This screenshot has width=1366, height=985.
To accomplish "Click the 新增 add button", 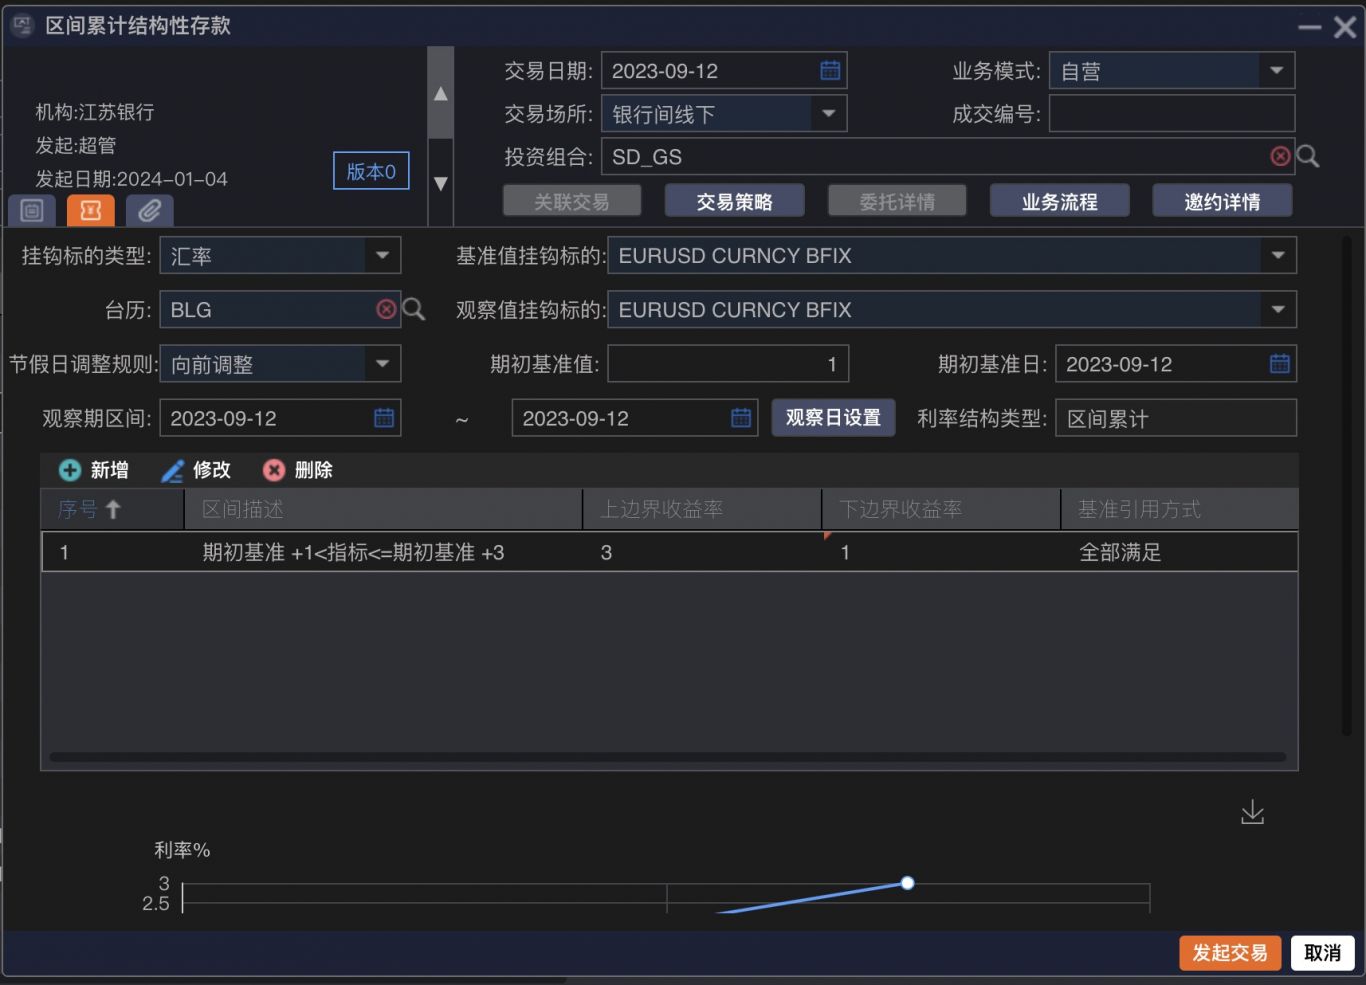I will 94,470.
